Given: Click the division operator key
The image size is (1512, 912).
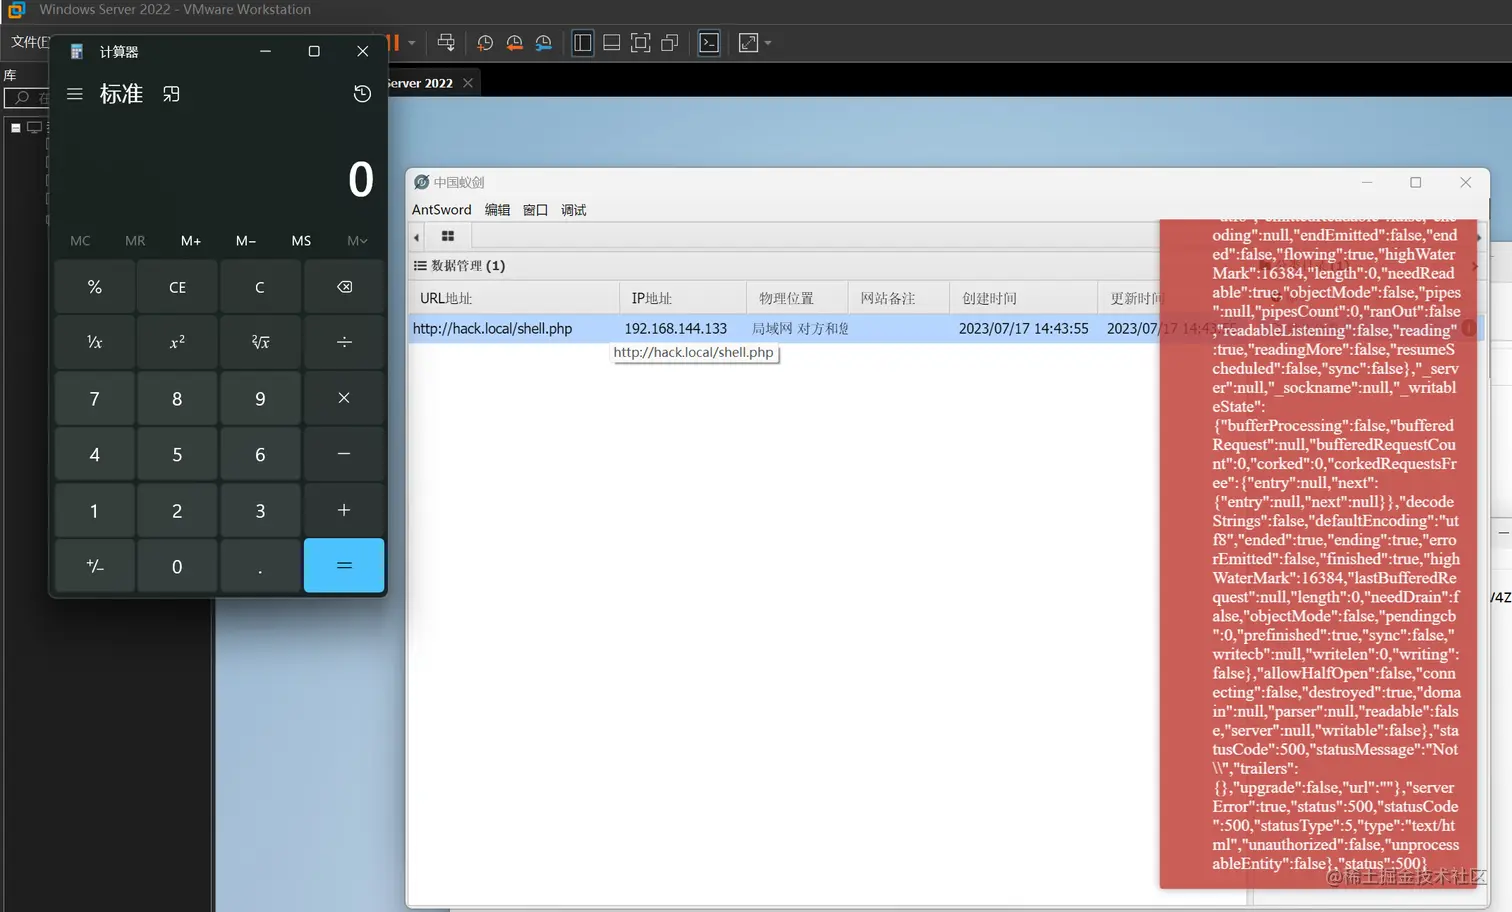Looking at the screenshot, I should pos(344,342).
